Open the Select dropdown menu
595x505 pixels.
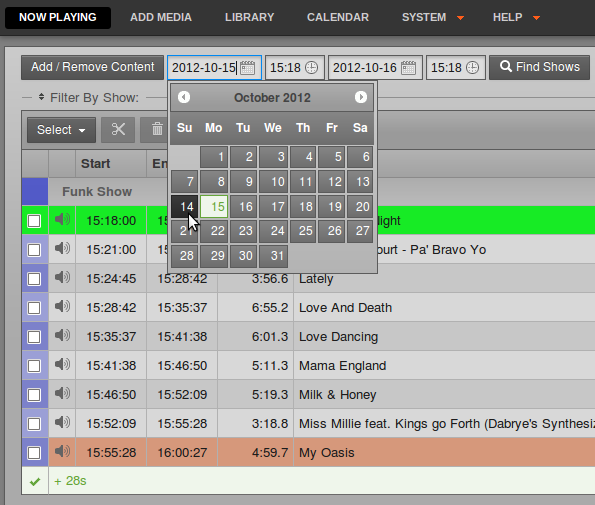61,130
